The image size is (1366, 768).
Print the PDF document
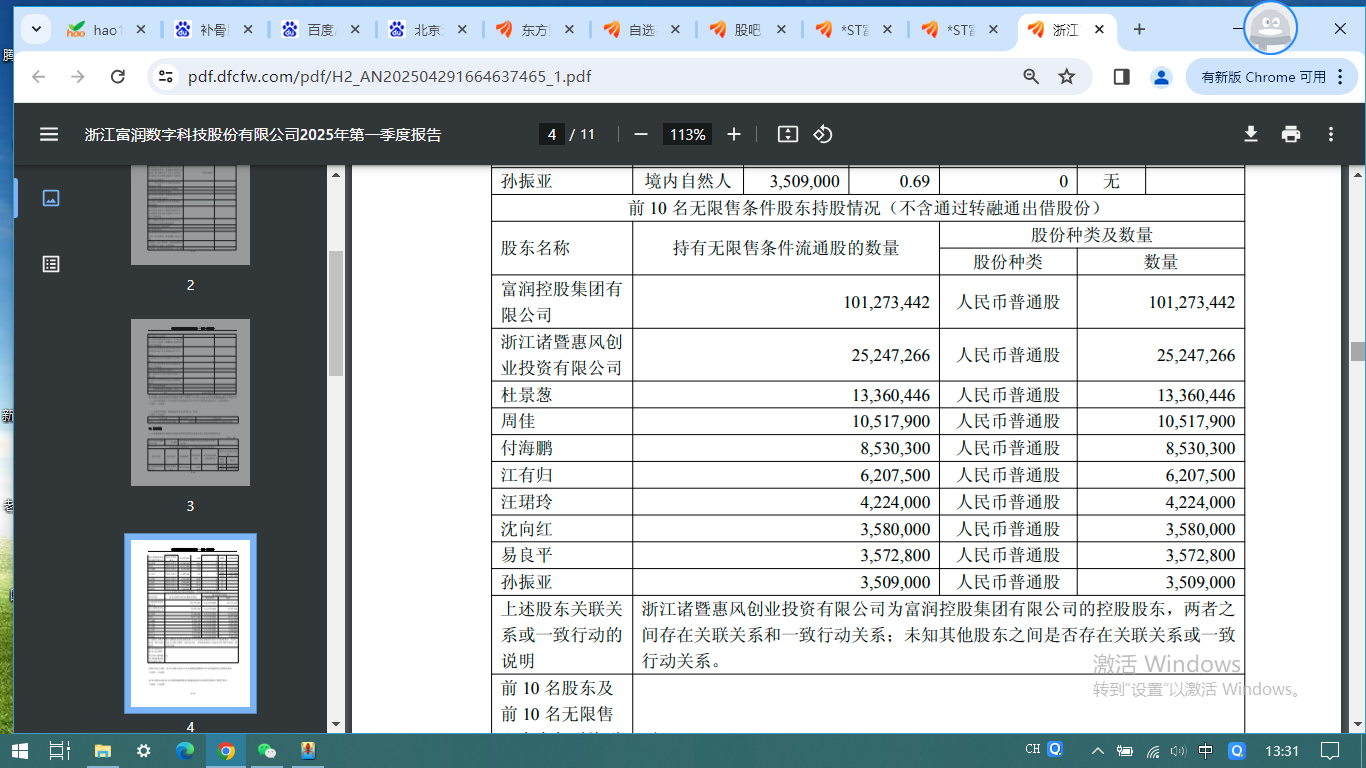click(1291, 134)
